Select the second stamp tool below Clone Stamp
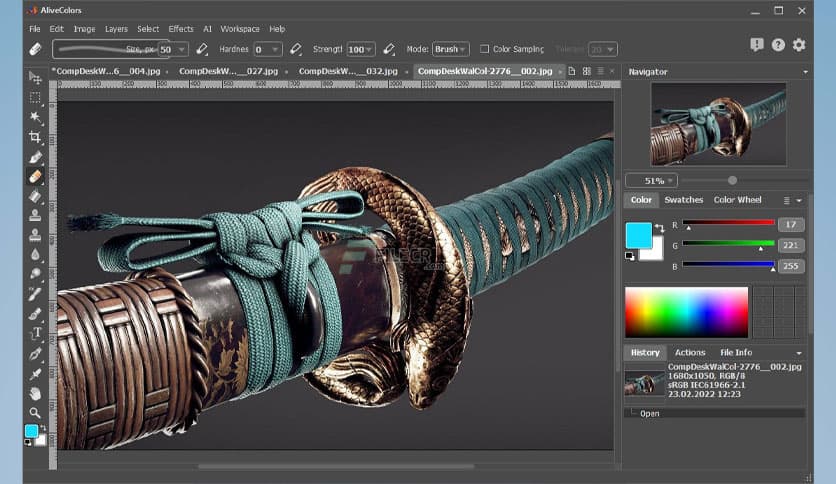The image size is (836, 484). click(x=35, y=235)
